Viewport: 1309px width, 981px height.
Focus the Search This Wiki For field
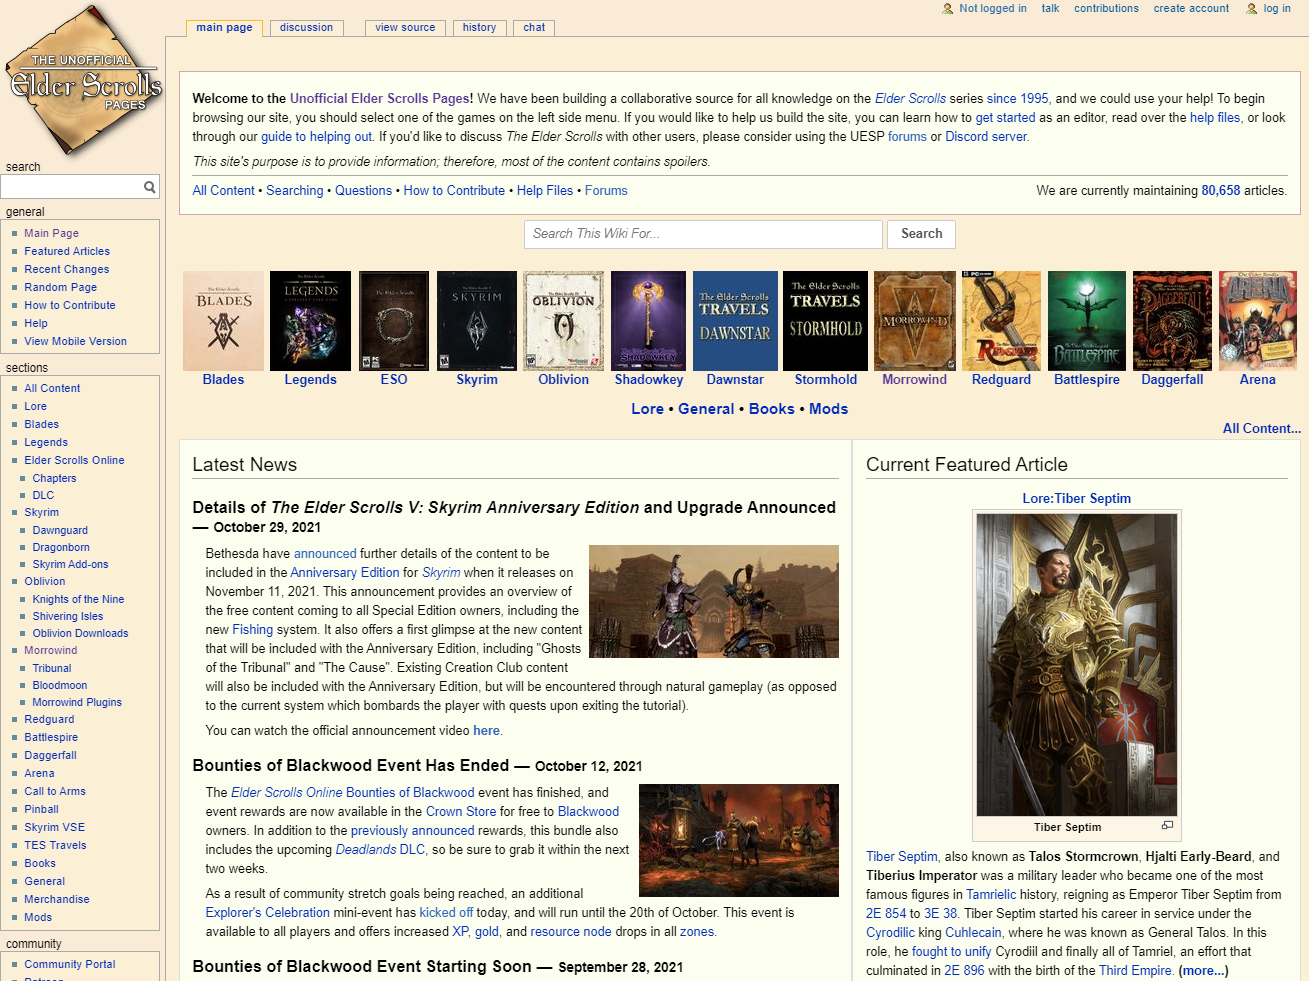703,234
